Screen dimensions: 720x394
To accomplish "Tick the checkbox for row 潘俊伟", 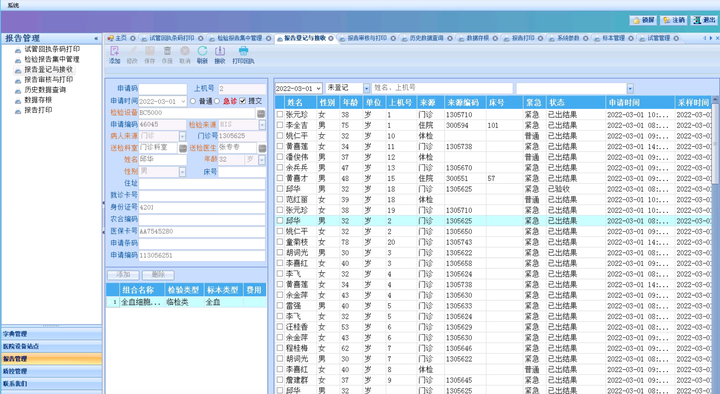I will click(280, 157).
